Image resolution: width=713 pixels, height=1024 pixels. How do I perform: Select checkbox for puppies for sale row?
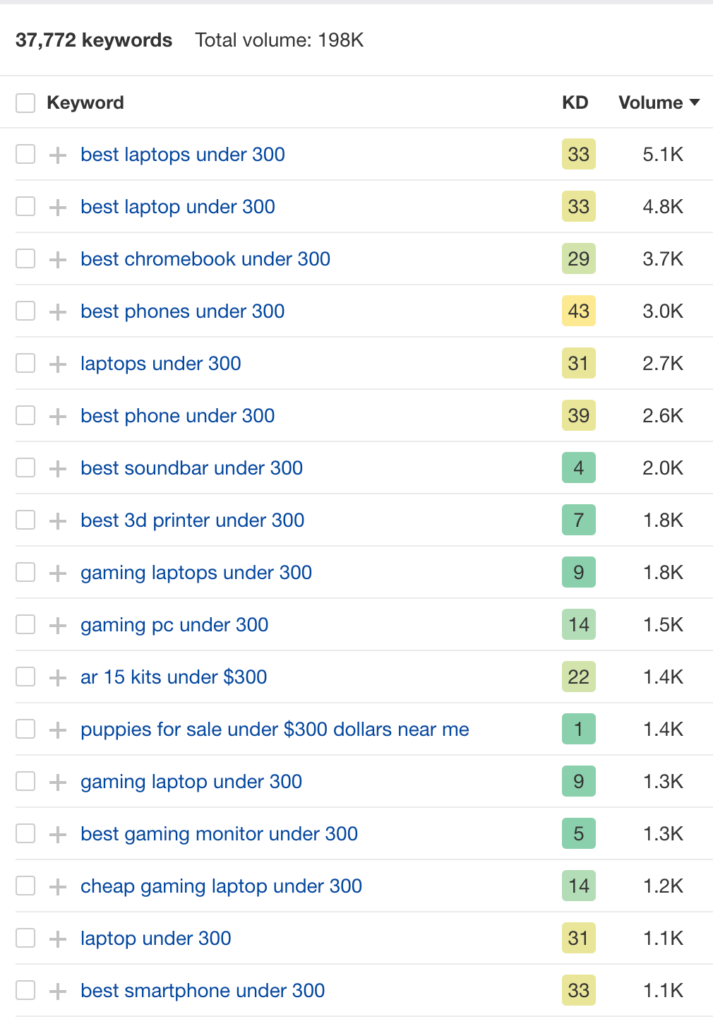[x=25, y=729]
